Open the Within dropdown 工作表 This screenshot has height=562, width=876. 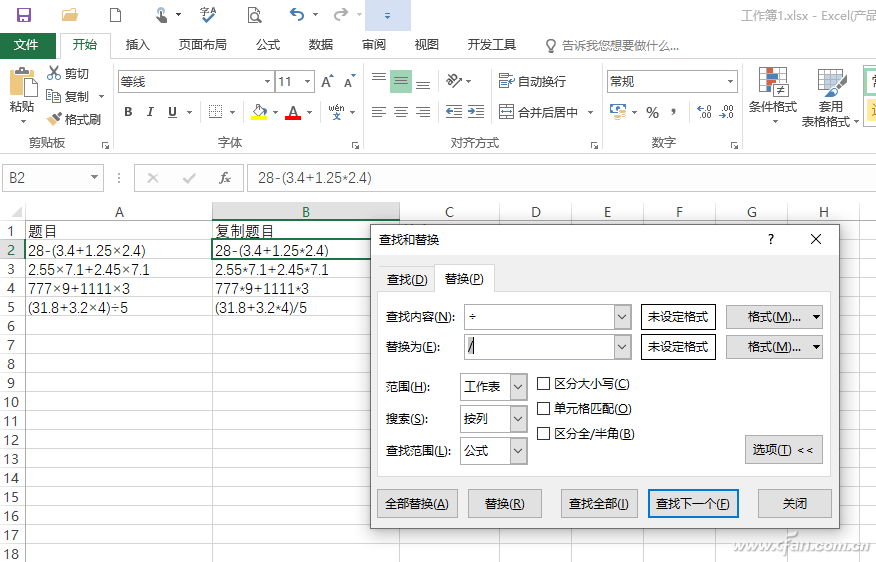tap(518, 387)
